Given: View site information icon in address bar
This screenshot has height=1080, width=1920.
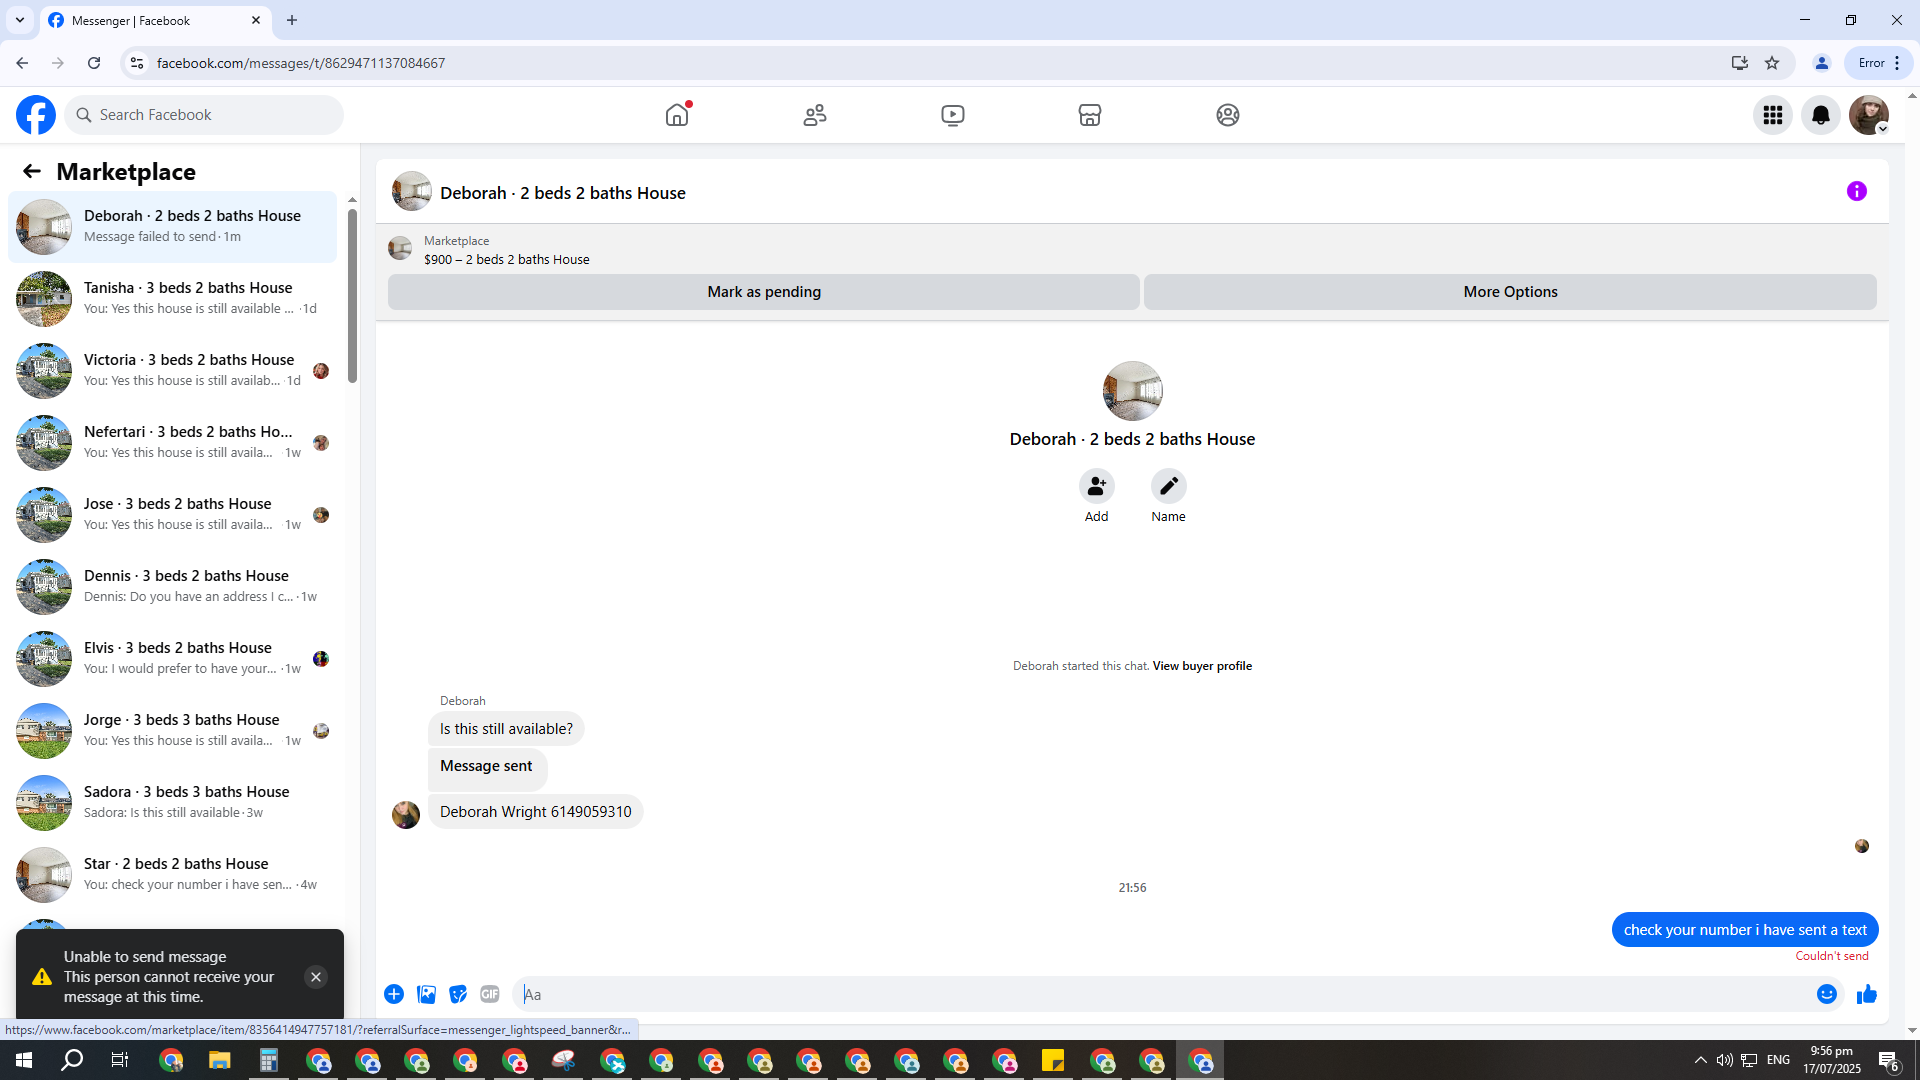Looking at the screenshot, I should [137, 63].
